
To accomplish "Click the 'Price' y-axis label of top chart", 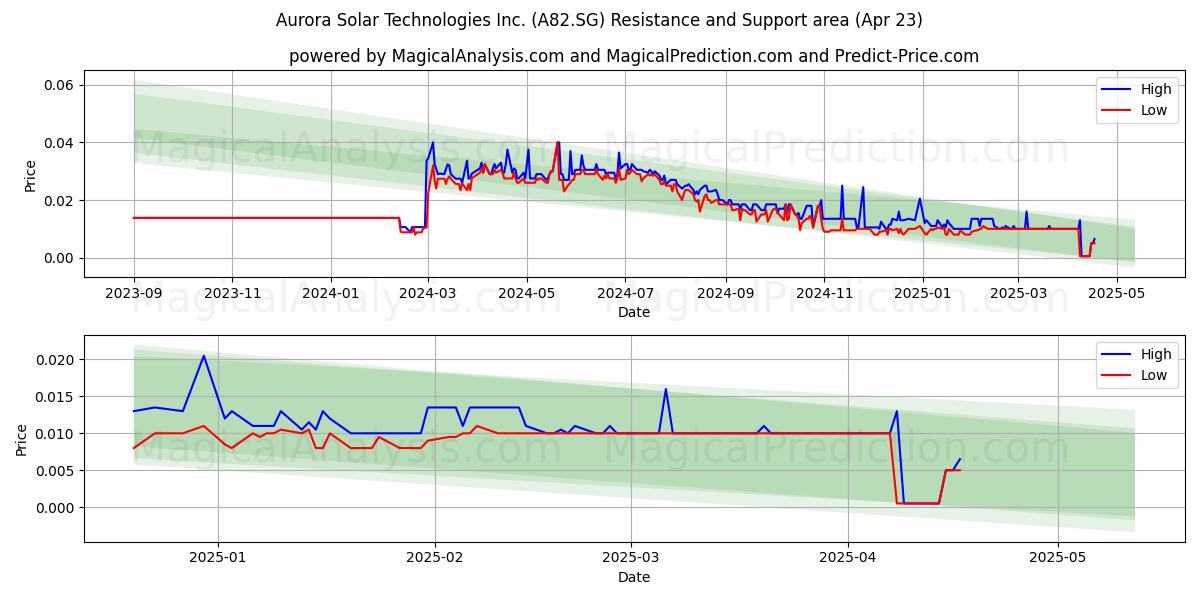I will pyautogui.click(x=30, y=174).
